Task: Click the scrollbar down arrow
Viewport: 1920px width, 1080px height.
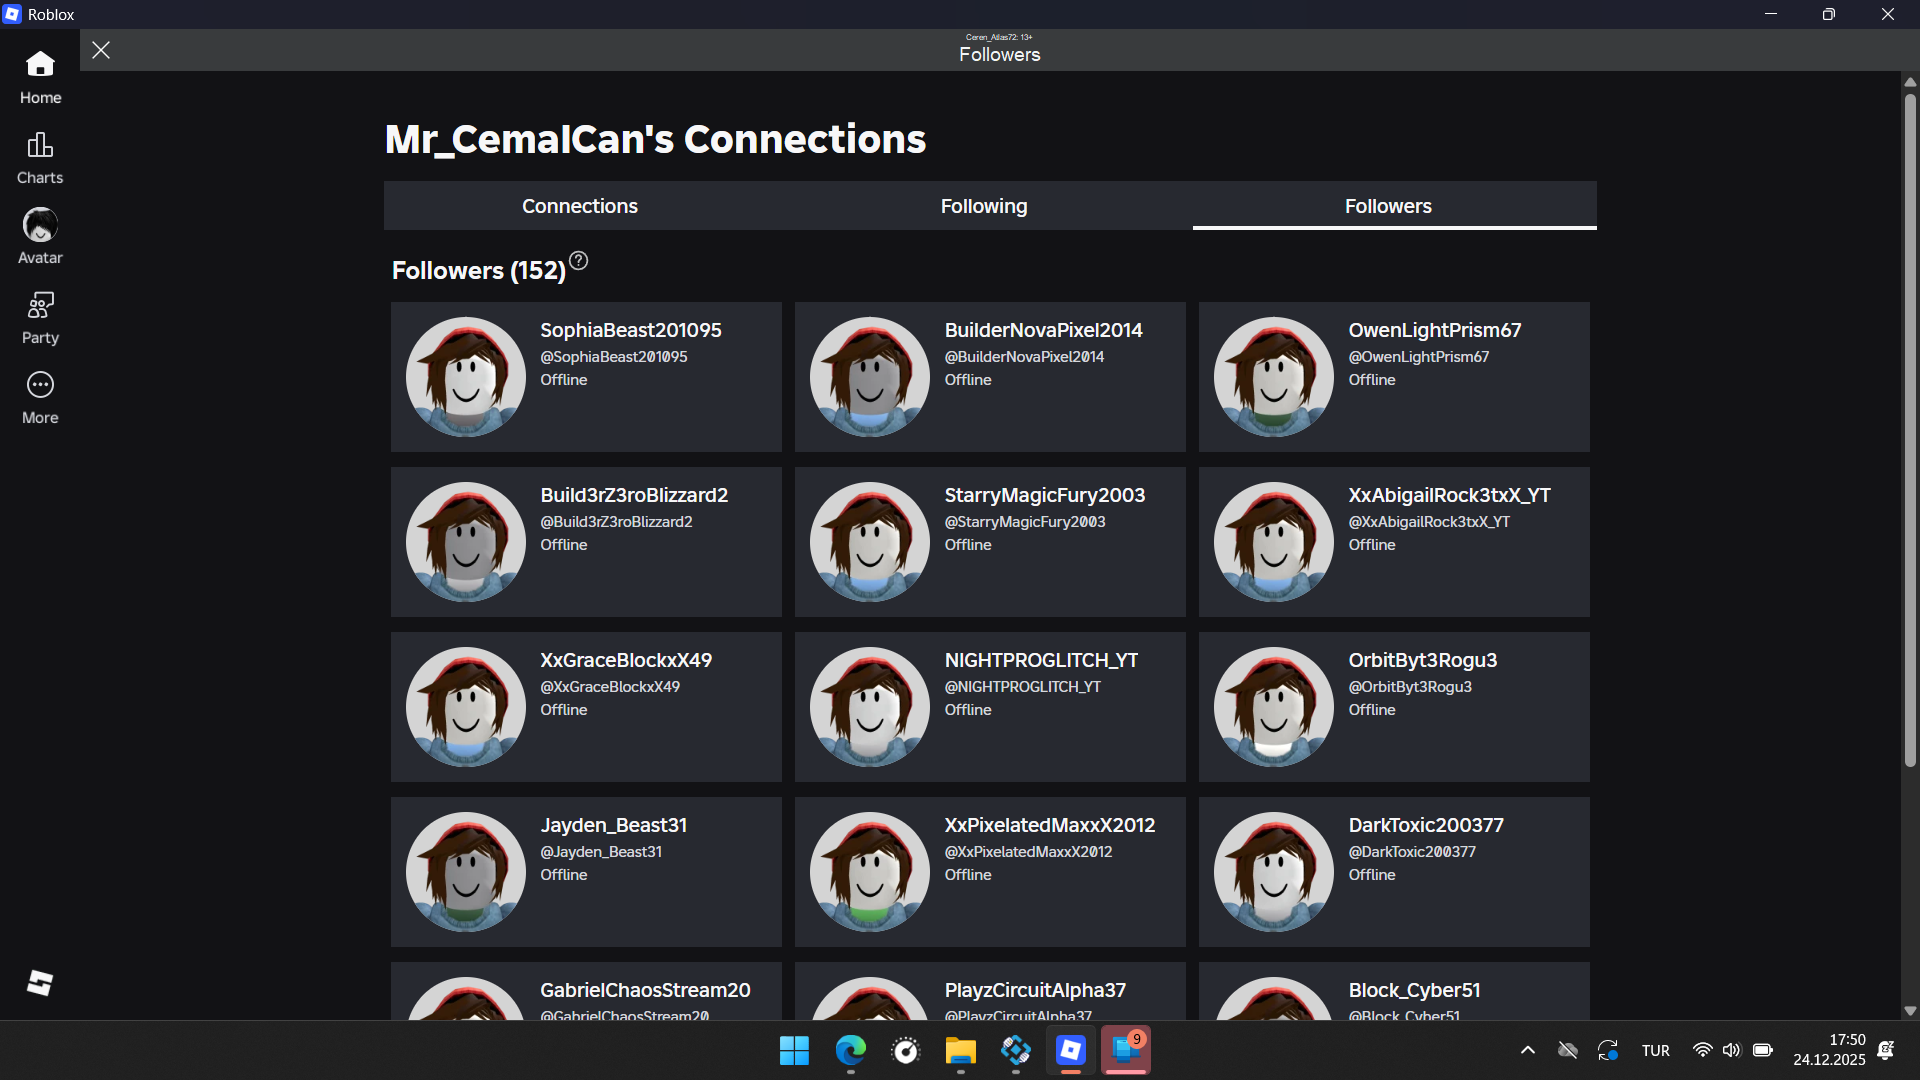Action: (1910, 1011)
